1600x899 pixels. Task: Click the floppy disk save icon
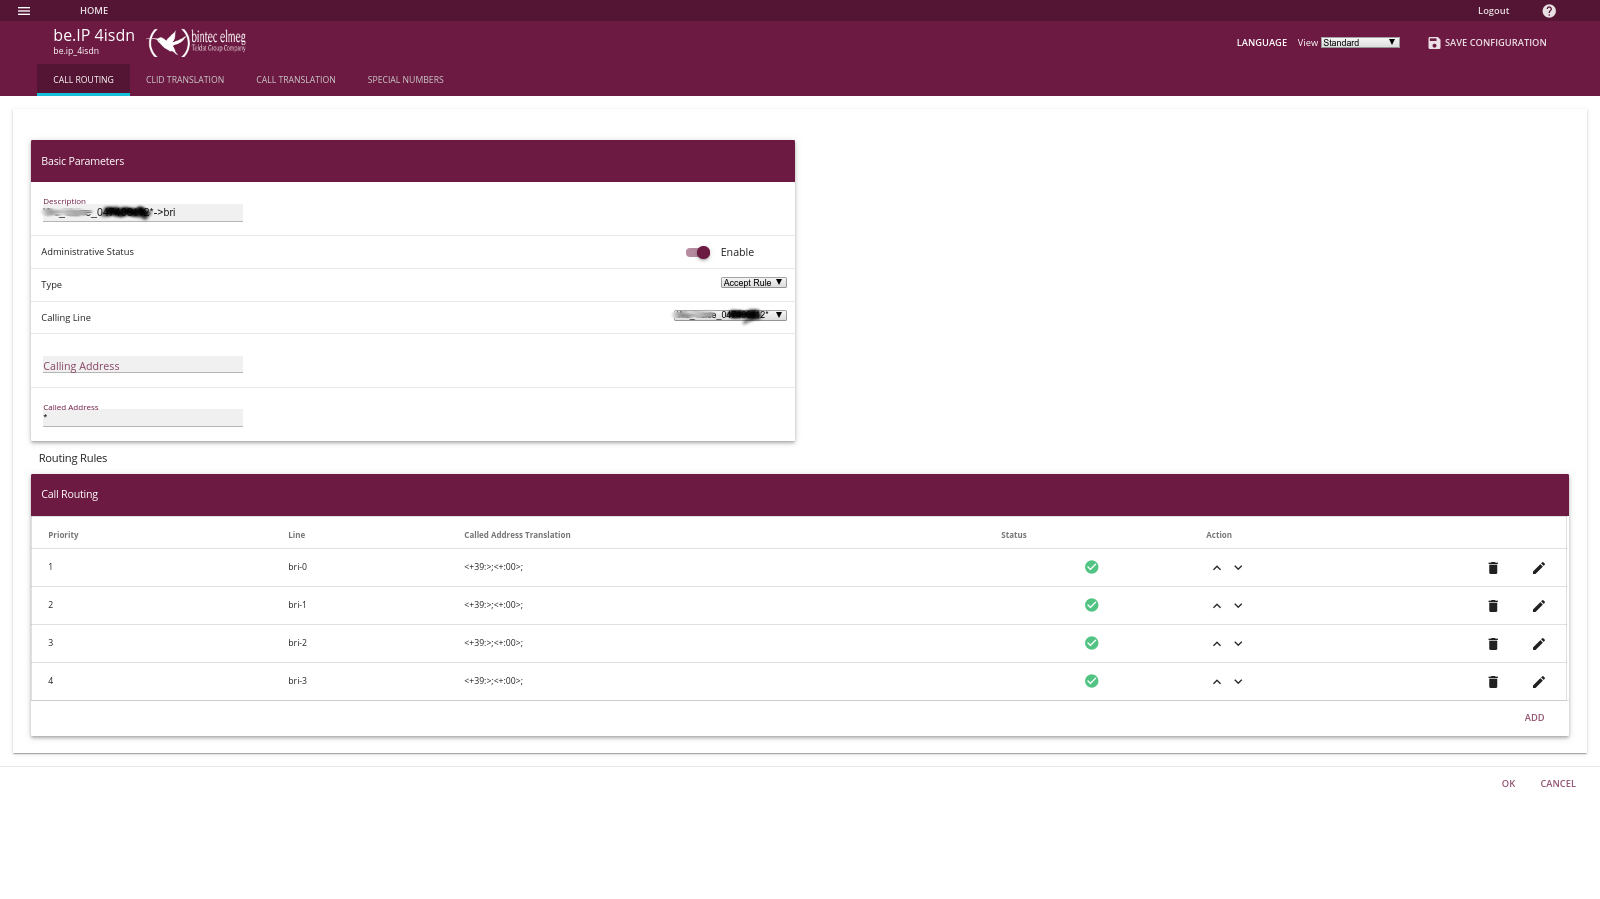pyautogui.click(x=1434, y=43)
